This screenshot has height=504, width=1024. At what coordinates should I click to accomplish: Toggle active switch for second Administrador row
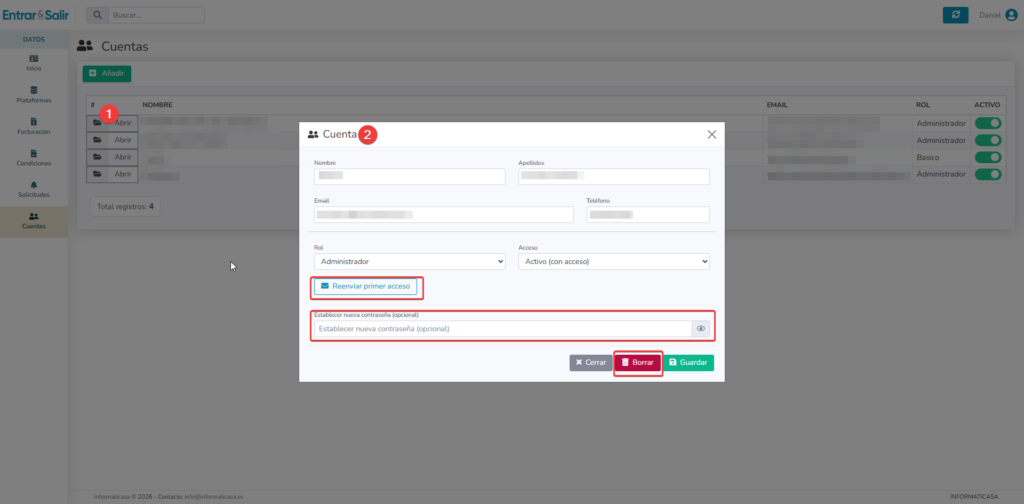pyautogui.click(x=987, y=140)
